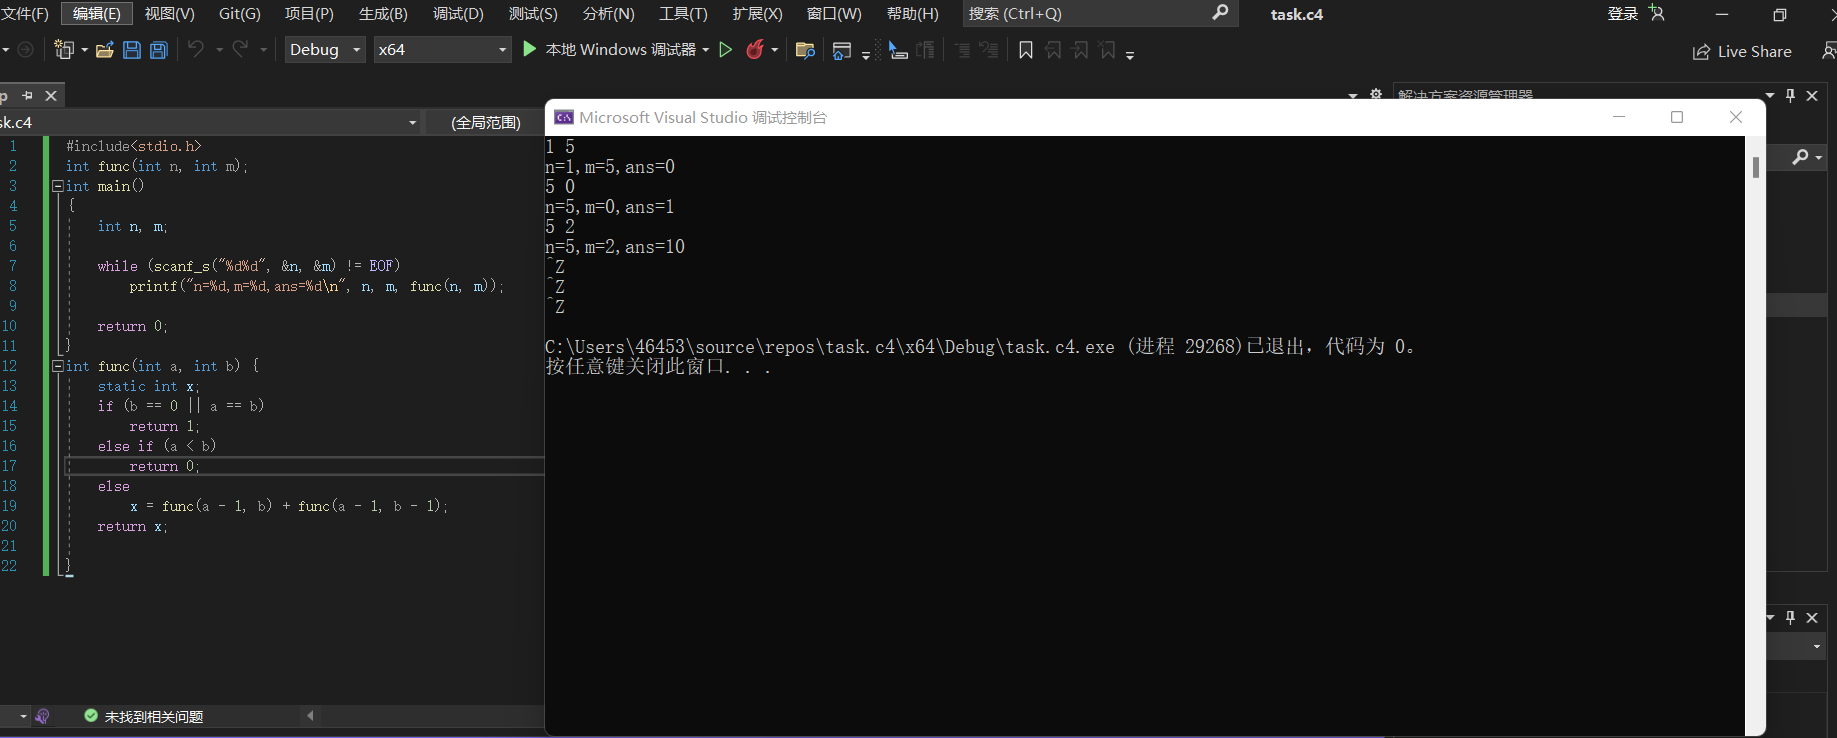Click the account person icon beside 登录
Image resolution: width=1837 pixels, height=738 pixels.
1657,13
